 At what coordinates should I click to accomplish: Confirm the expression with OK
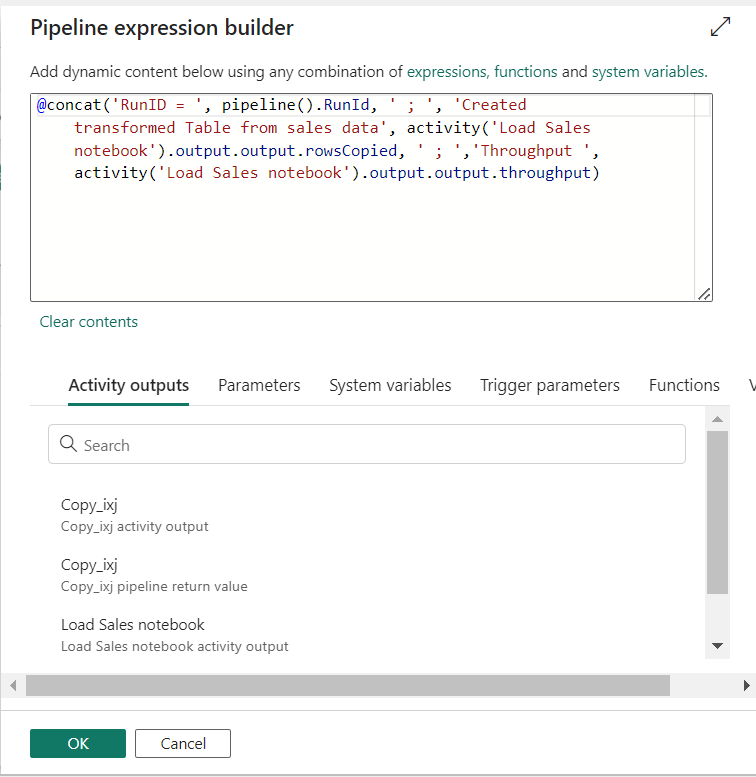coord(78,743)
